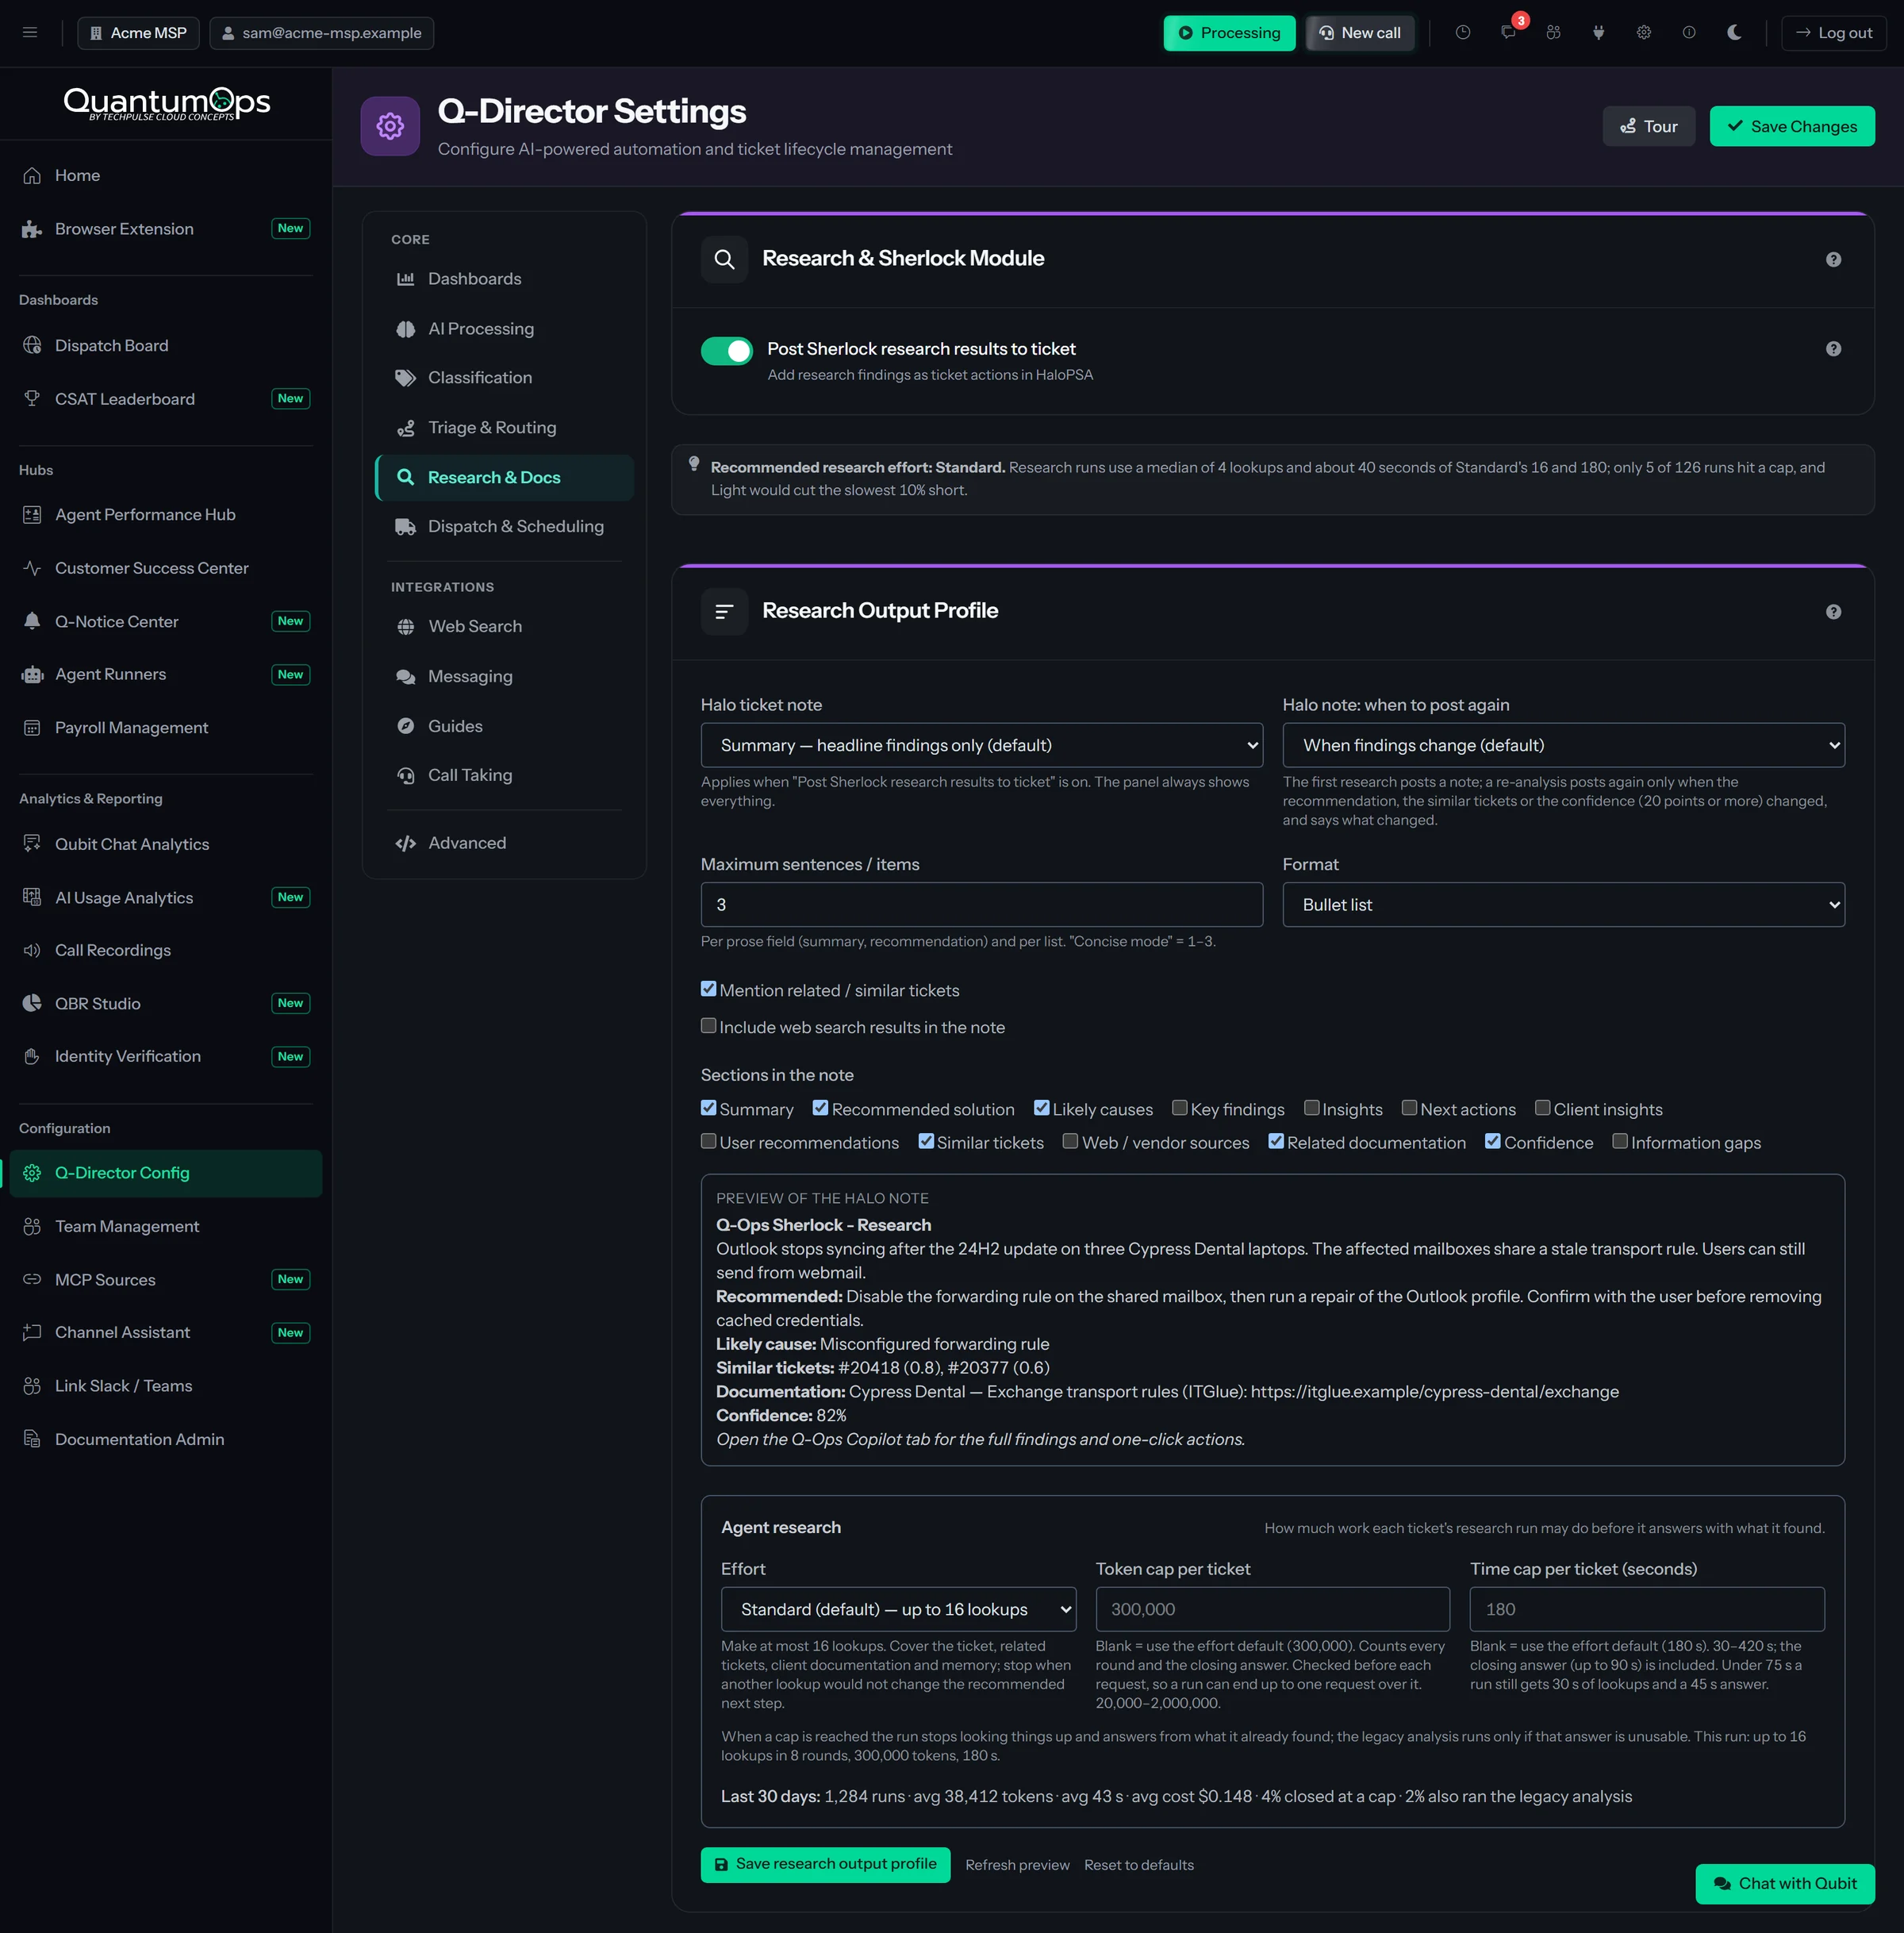Viewport: 1904px width, 1933px height.
Task: Click Save Changes button
Action: pos(1792,126)
